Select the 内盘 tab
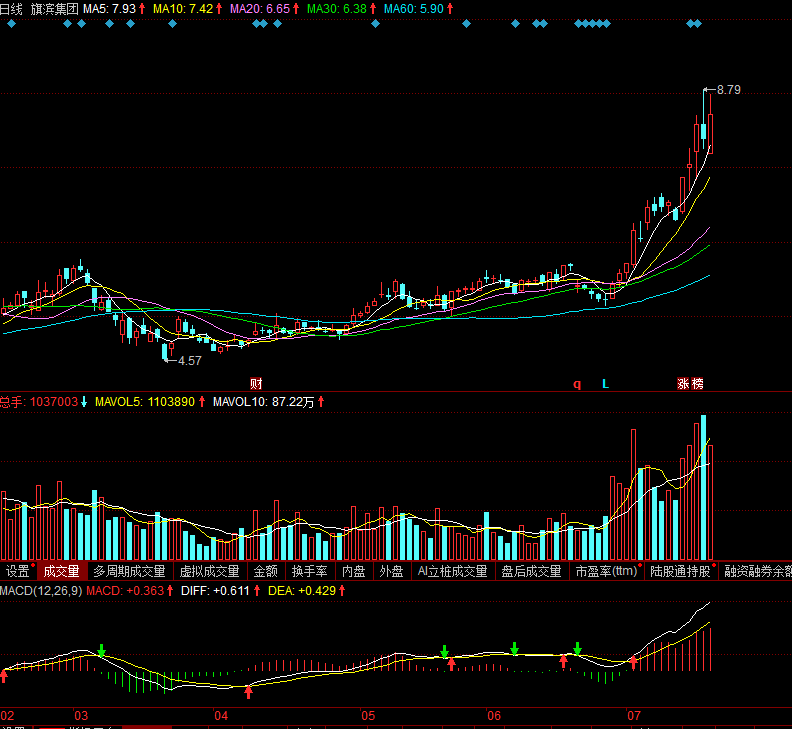 pyautogui.click(x=353, y=572)
